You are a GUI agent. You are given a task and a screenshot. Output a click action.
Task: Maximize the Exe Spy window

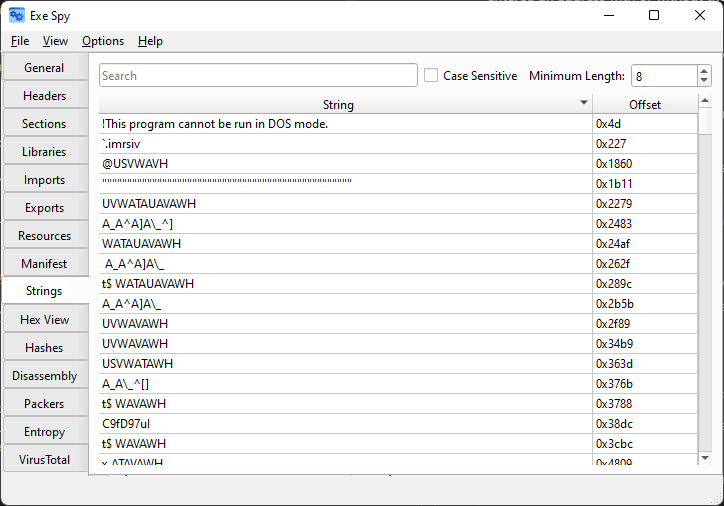tap(654, 15)
